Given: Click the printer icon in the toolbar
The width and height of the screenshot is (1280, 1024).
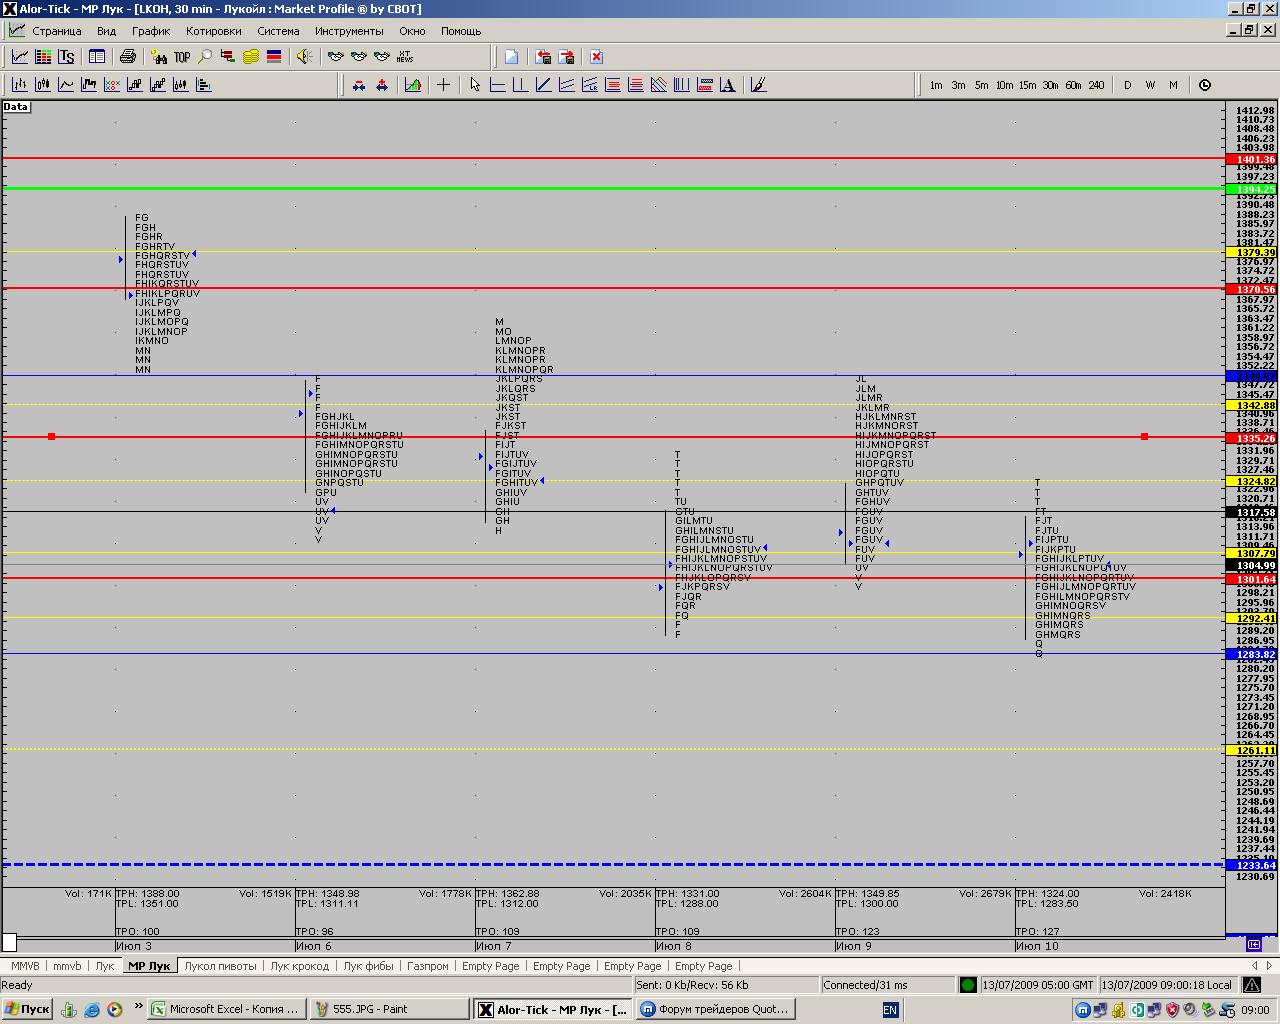Looking at the screenshot, I should pos(127,57).
